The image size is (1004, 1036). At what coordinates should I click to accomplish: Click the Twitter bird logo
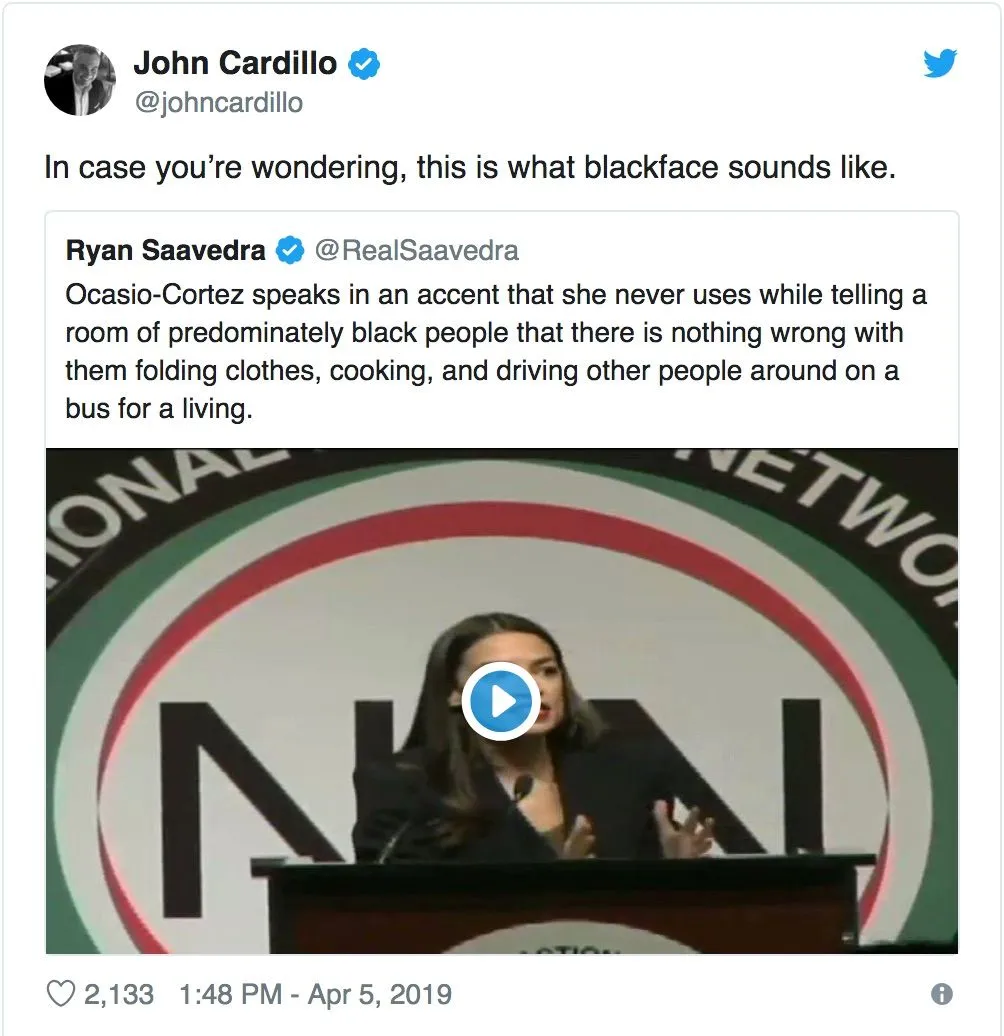(940, 64)
